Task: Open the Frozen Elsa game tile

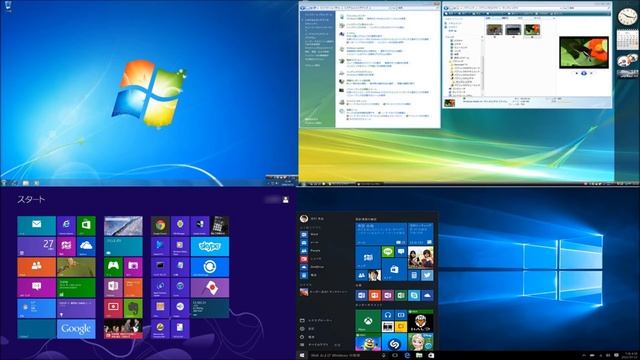Action: pyautogui.click(x=421, y=343)
